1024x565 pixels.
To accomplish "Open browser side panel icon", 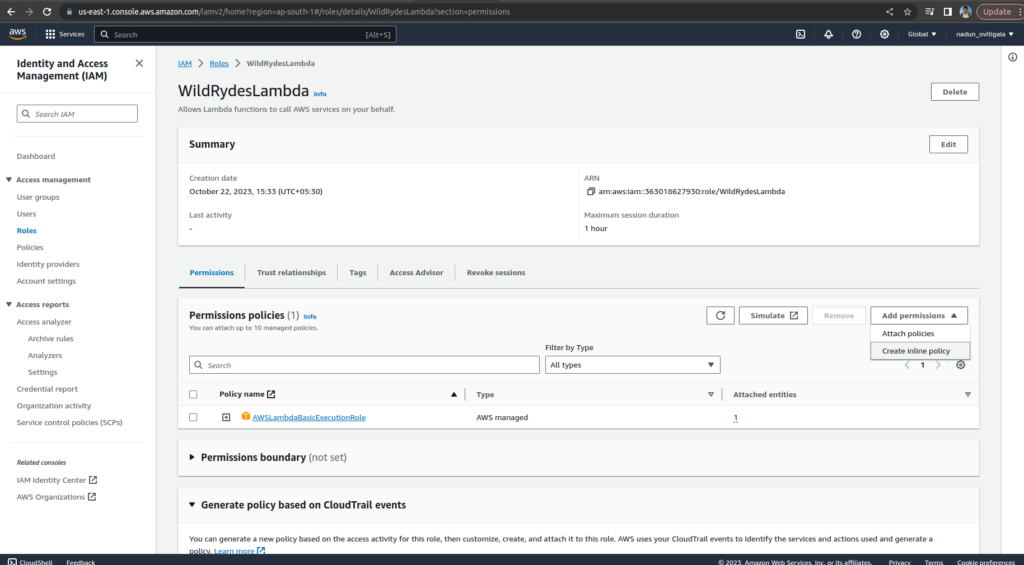I will pyautogui.click(x=948, y=12).
